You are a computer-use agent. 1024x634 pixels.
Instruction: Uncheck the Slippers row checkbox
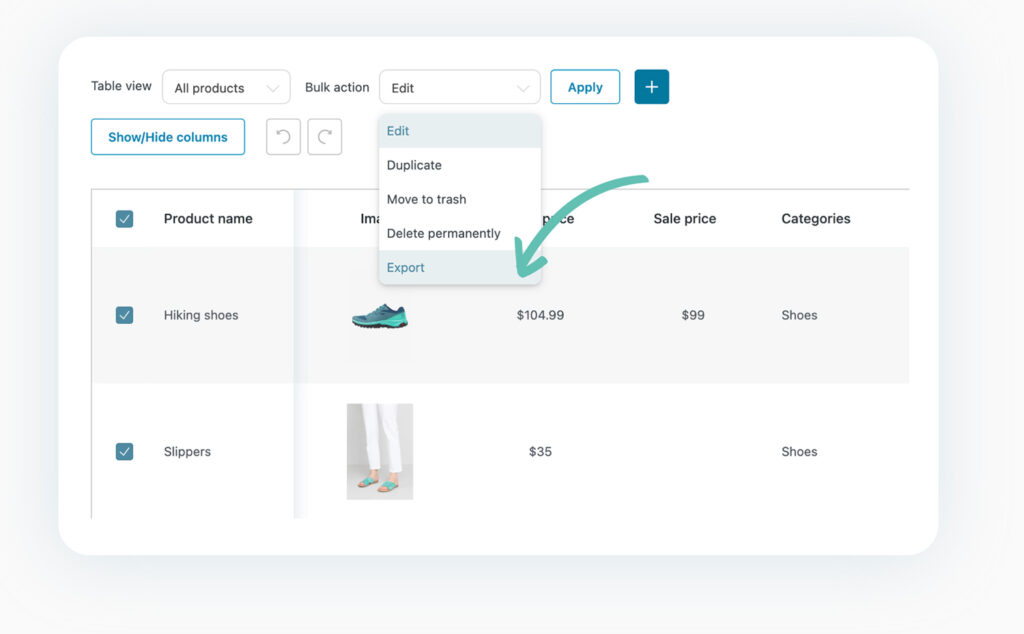pyautogui.click(x=124, y=451)
